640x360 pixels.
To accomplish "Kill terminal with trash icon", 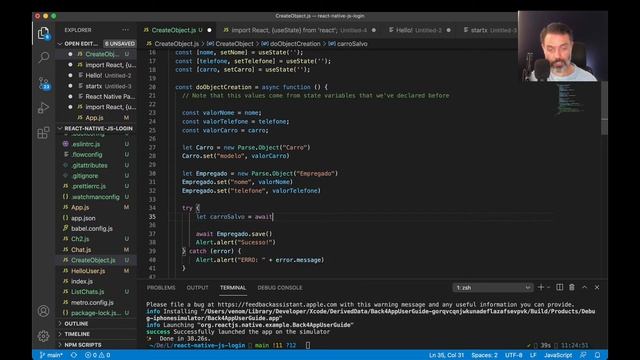I will click(x=572, y=287).
